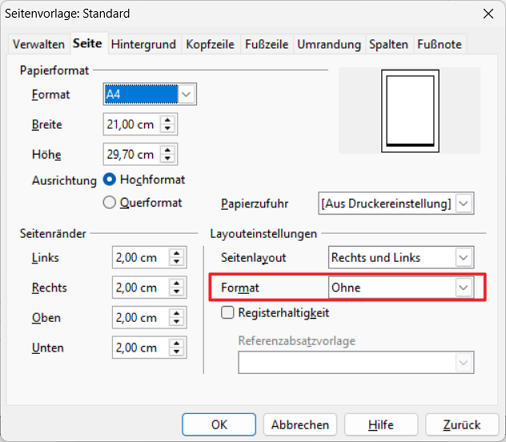Switch to the Hintergrund tab
The width and height of the screenshot is (506, 442).
click(143, 44)
